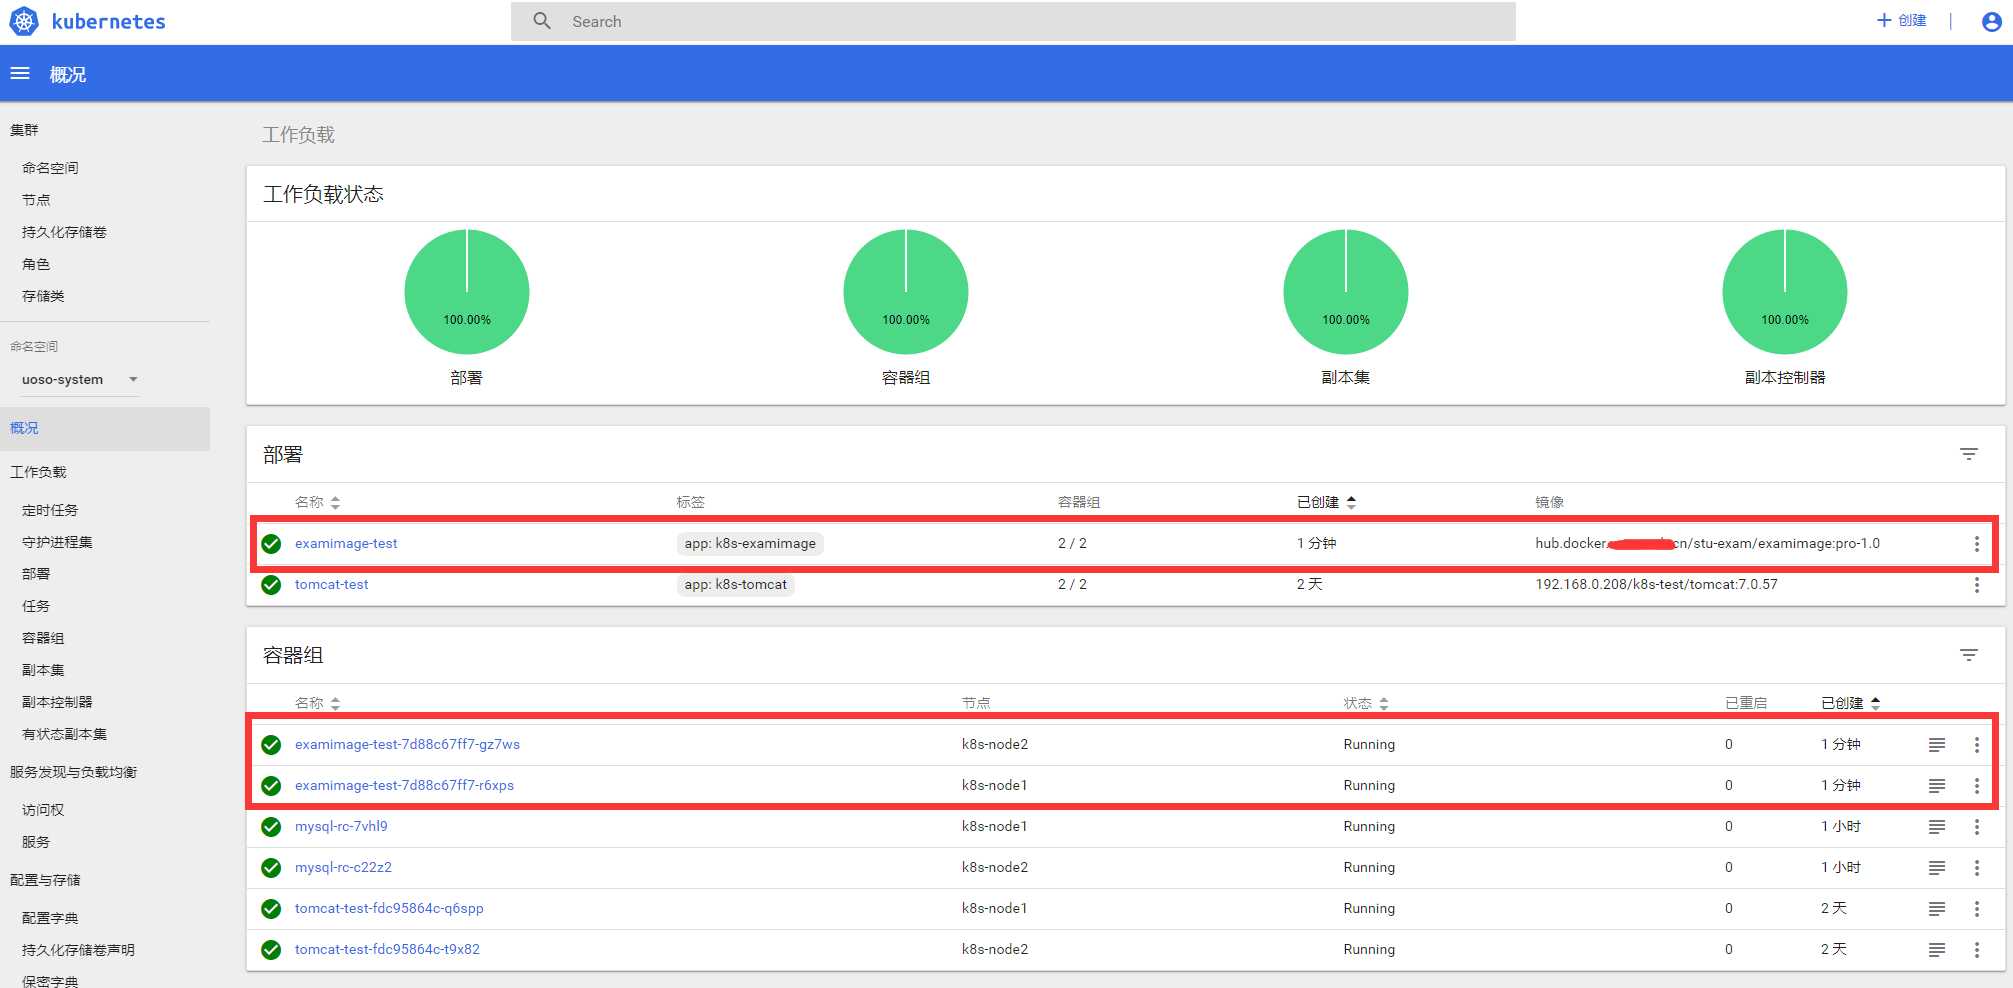Open 服务发现与负载均衡 section heading
This screenshot has height=988, width=2013.
pyautogui.click(x=73, y=772)
